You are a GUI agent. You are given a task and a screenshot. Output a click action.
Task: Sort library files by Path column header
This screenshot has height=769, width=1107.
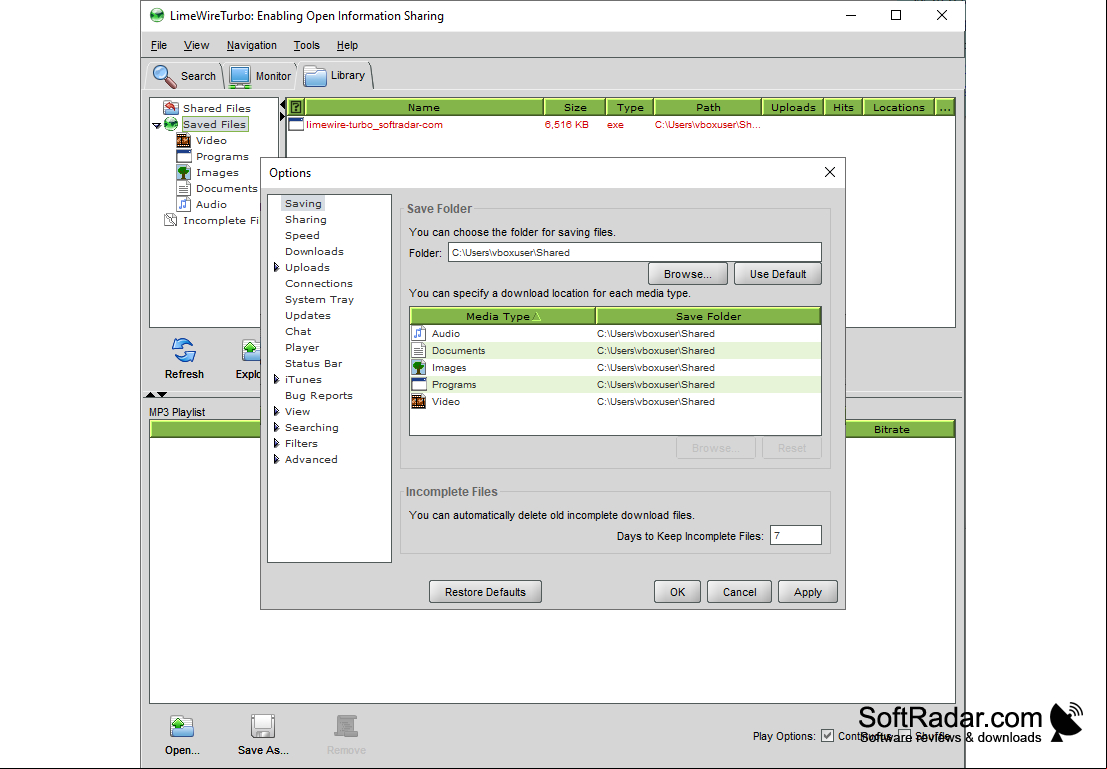708,107
